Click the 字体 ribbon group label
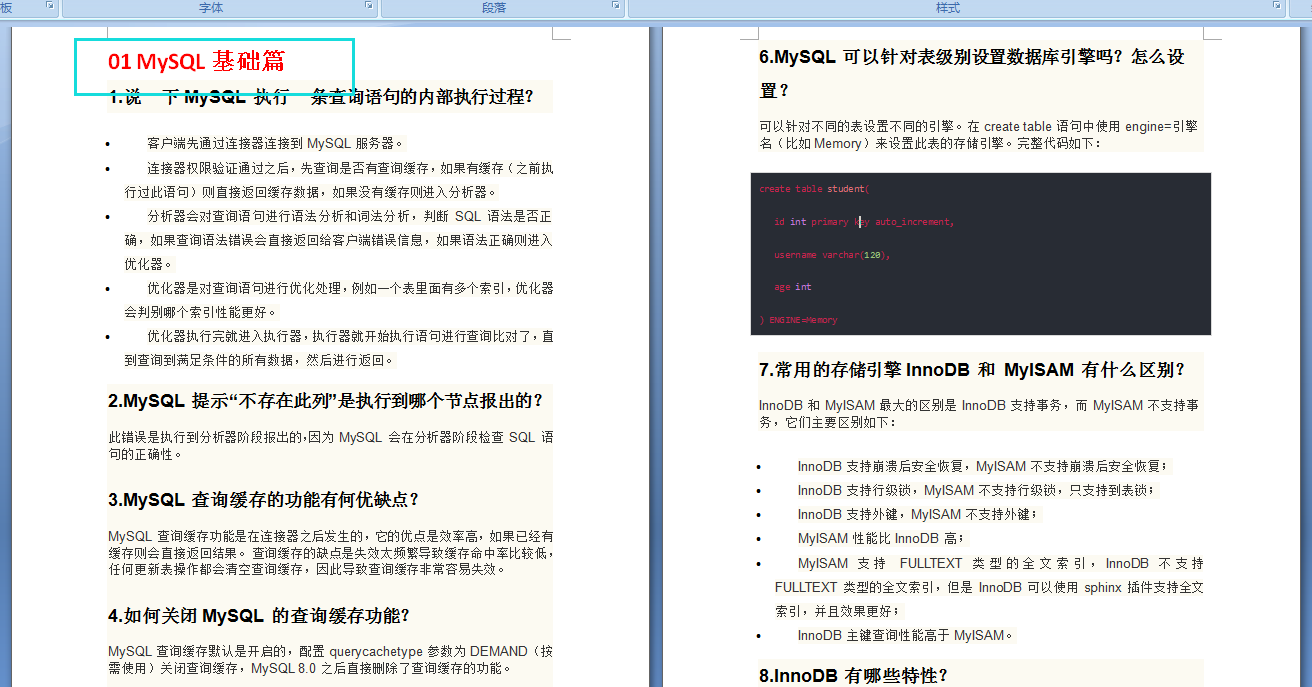This screenshot has width=1312, height=687. coord(211,7)
